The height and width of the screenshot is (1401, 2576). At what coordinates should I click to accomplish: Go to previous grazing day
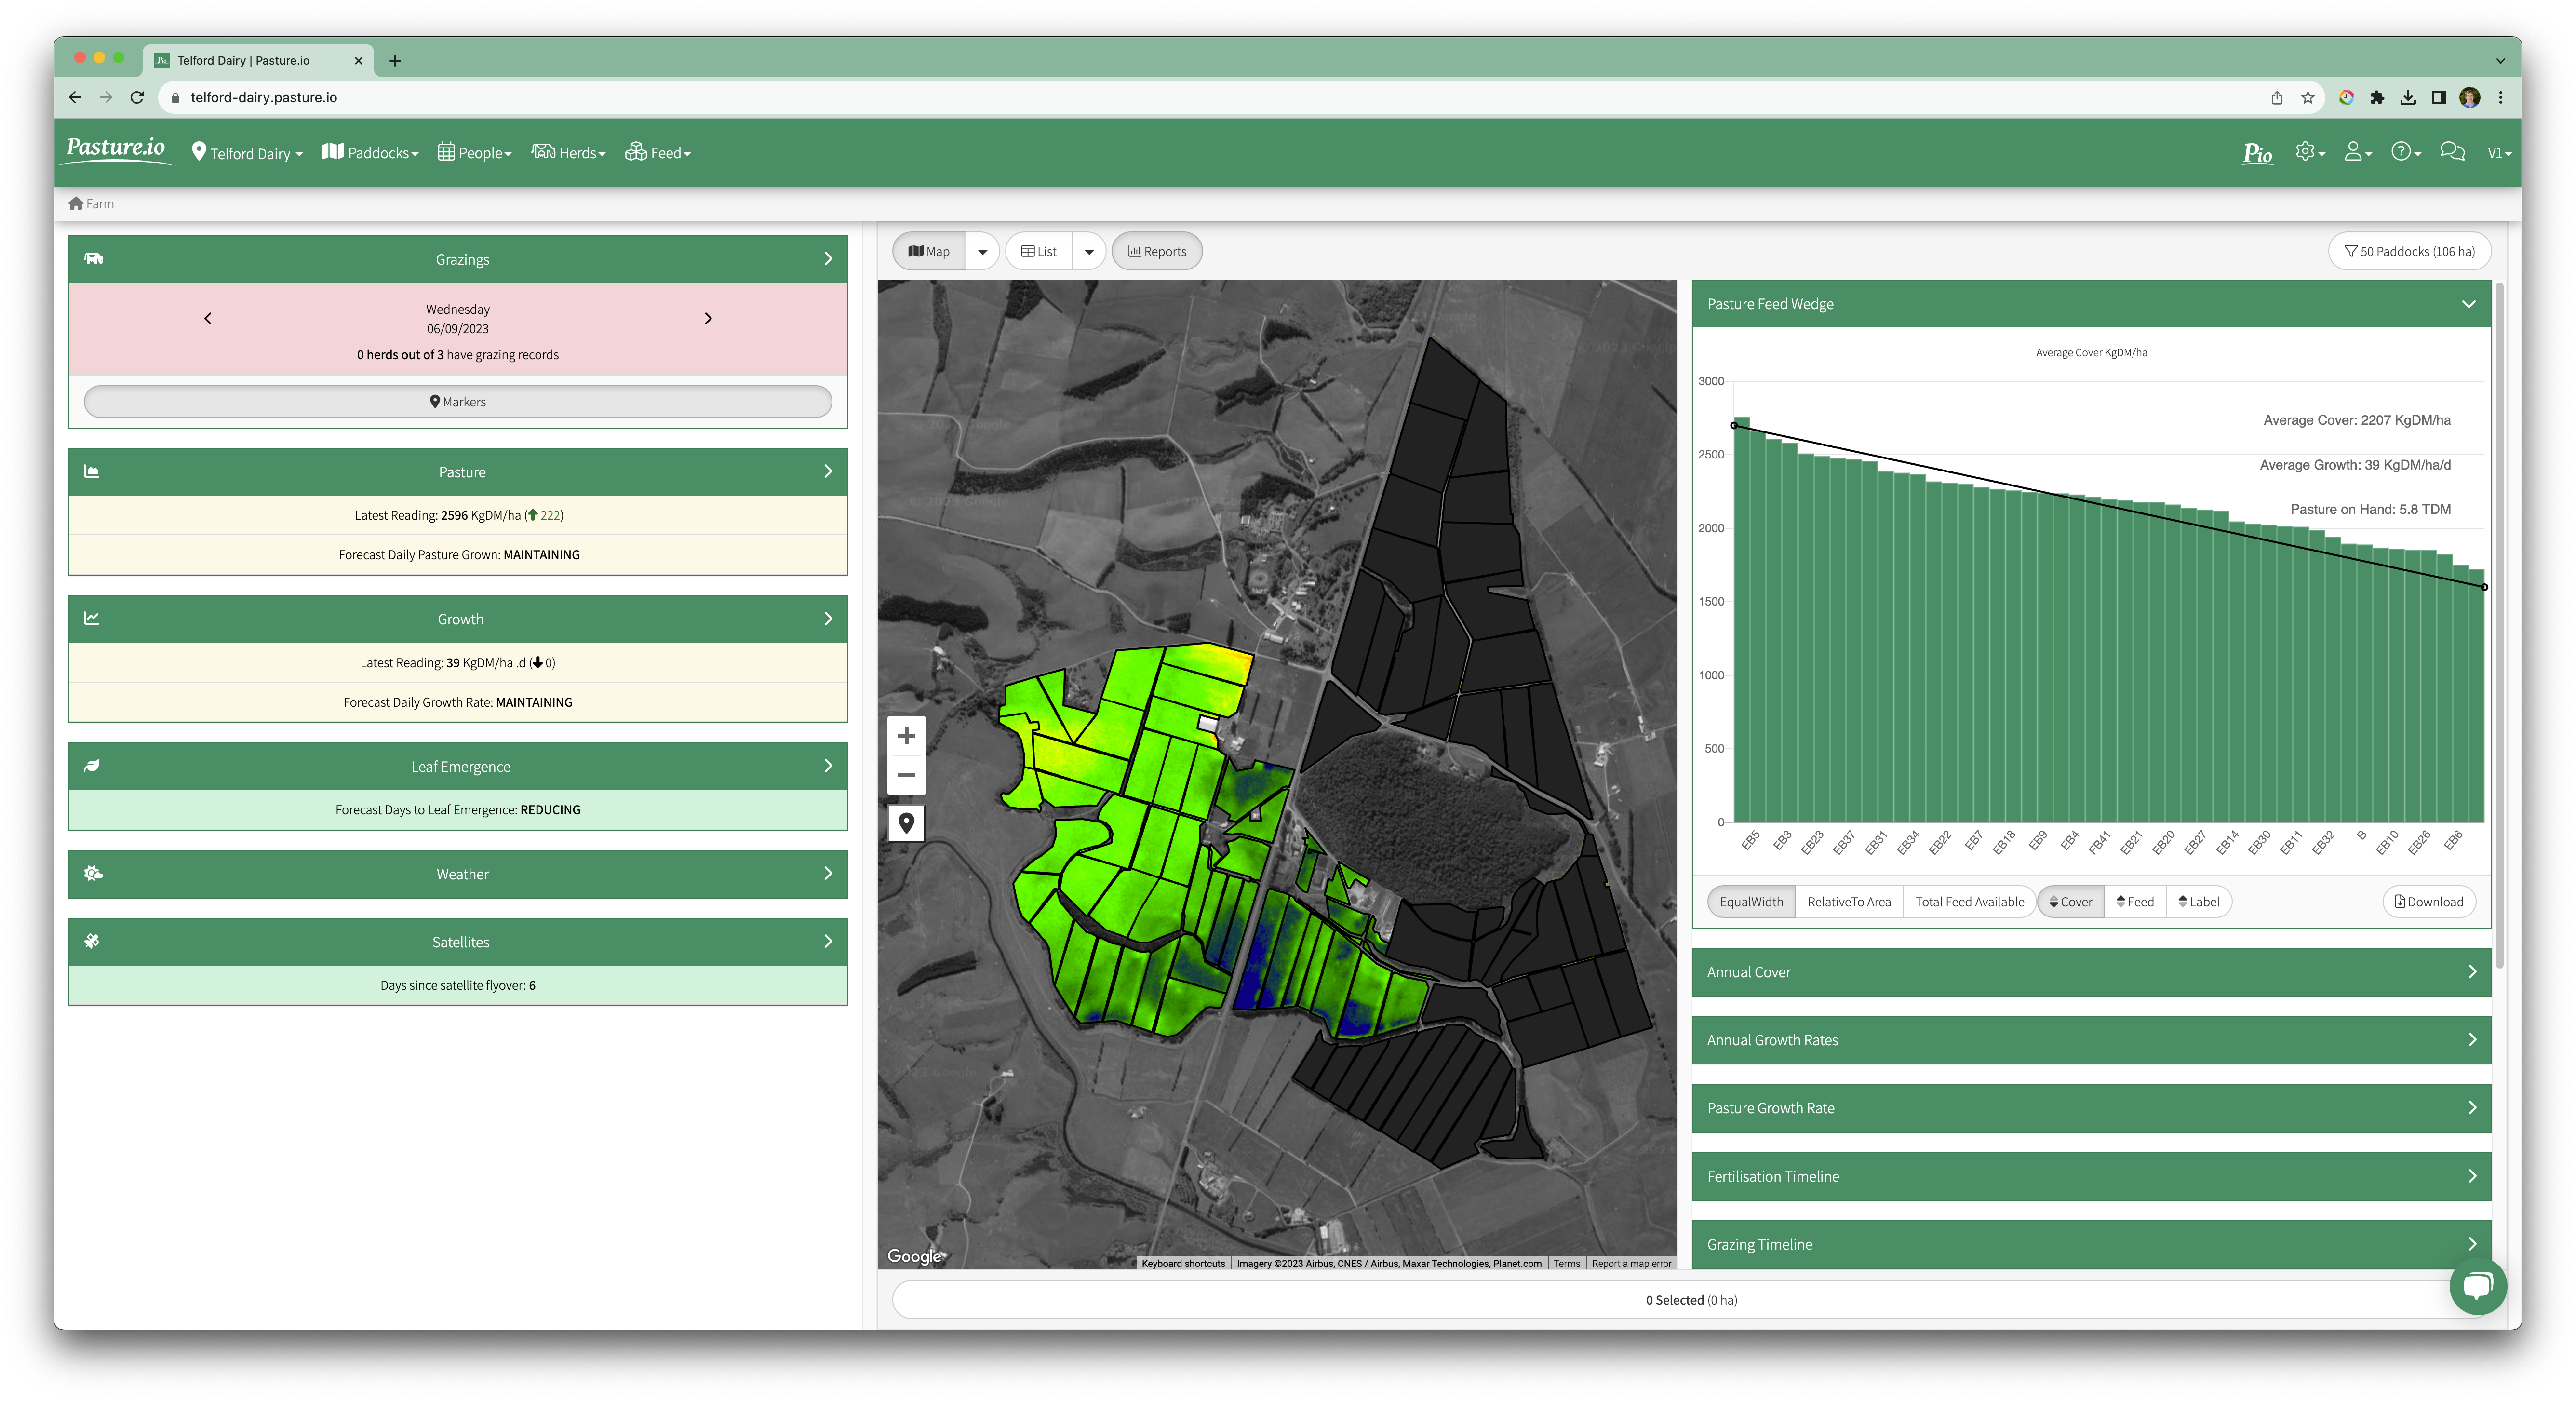coord(208,318)
